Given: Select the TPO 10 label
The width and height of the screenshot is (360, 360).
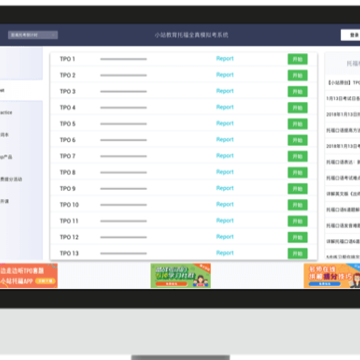Looking at the screenshot, I should pyautogui.click(x=69, y=205).
